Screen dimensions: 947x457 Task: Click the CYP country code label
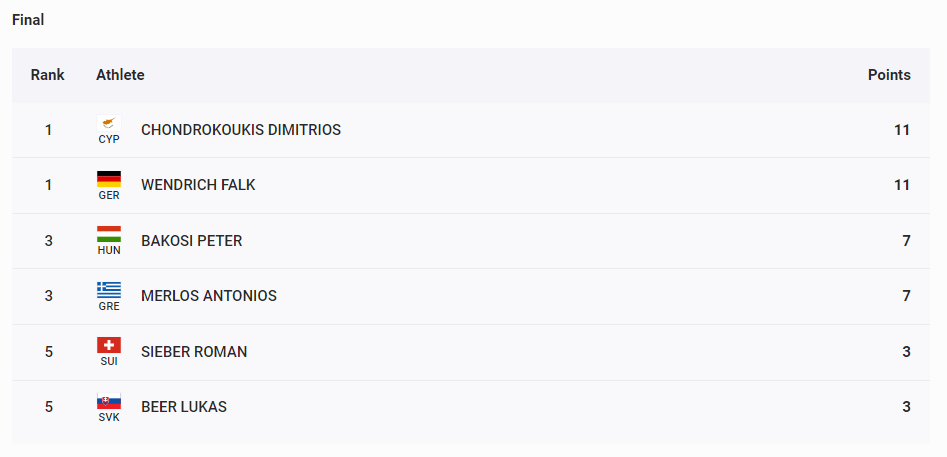click(109, 139)
